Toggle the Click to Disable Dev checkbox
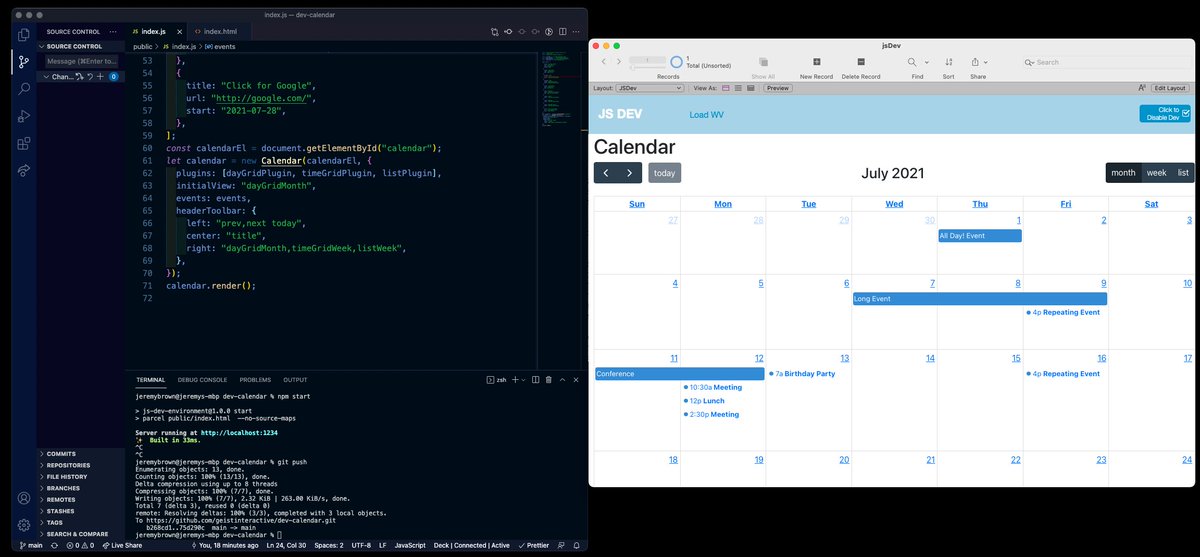 [1185, 114]
